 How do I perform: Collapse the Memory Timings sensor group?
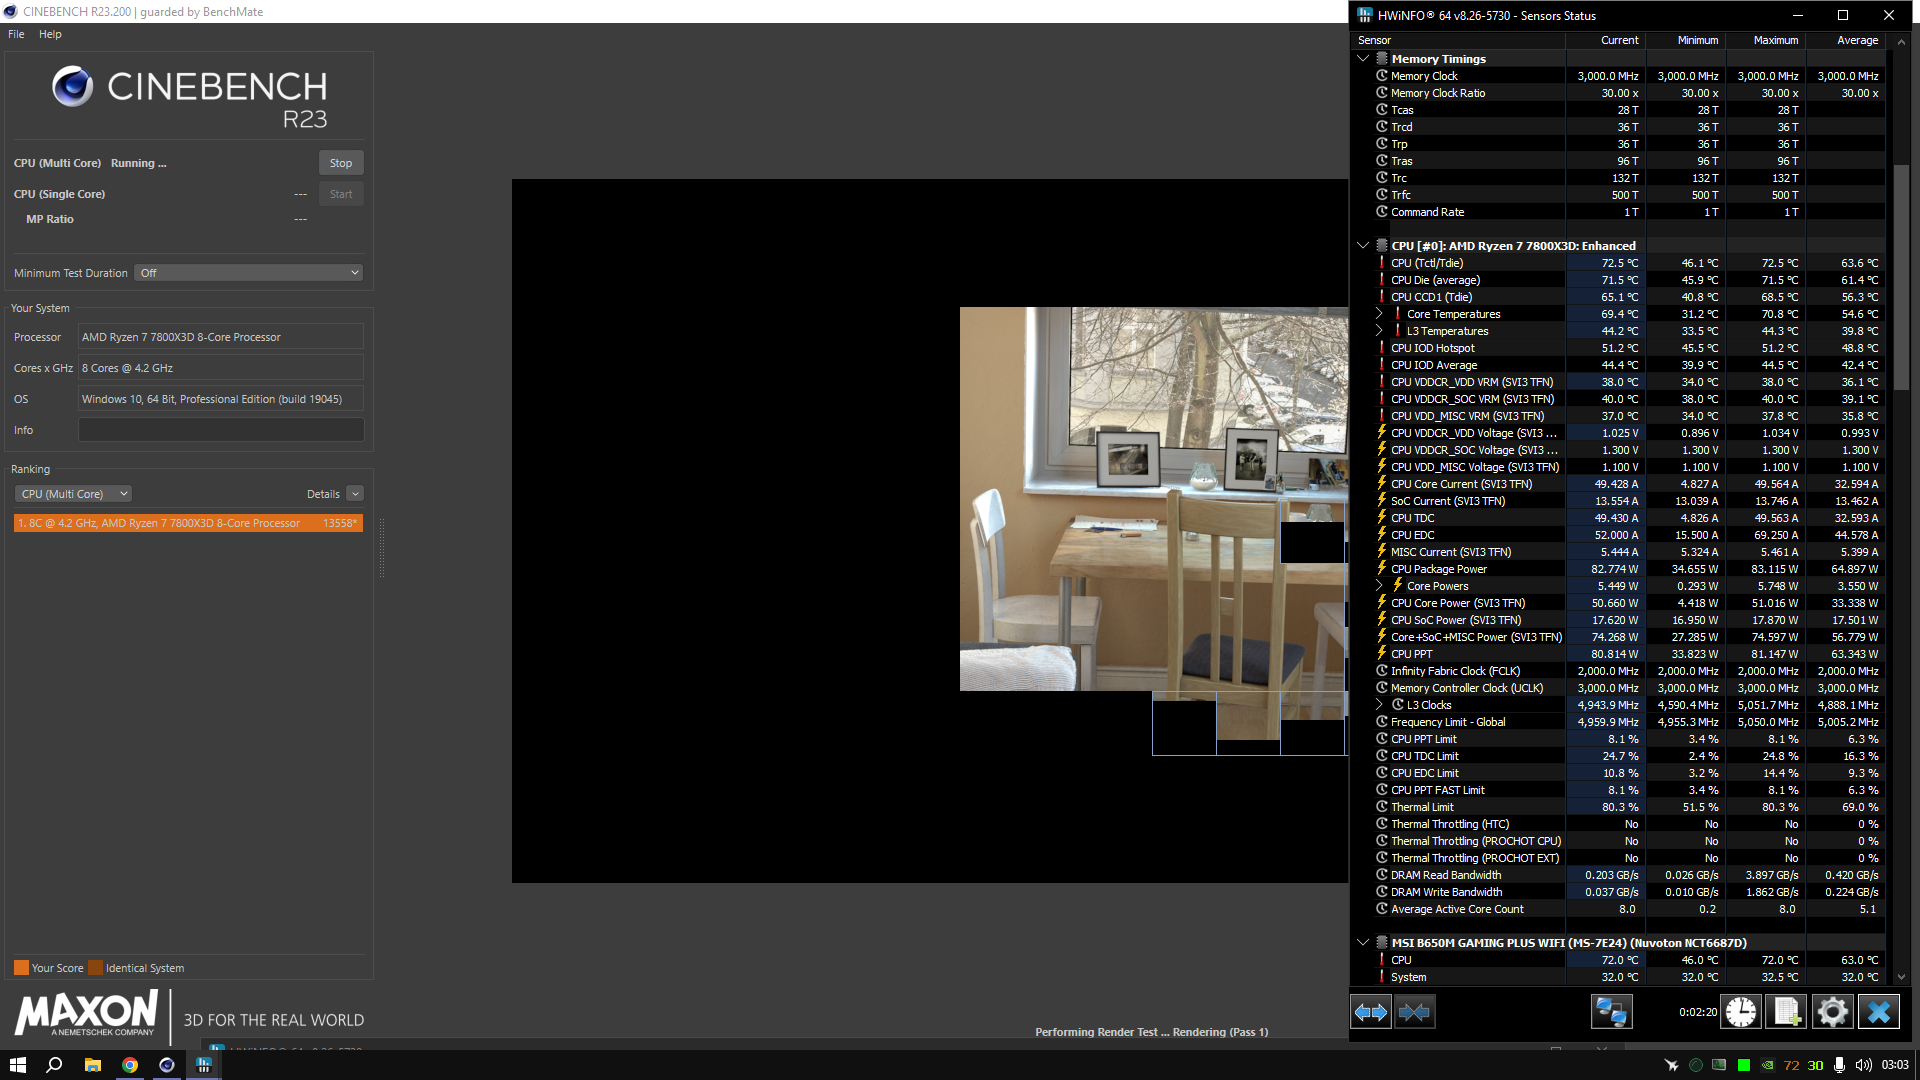point(1362,58)
